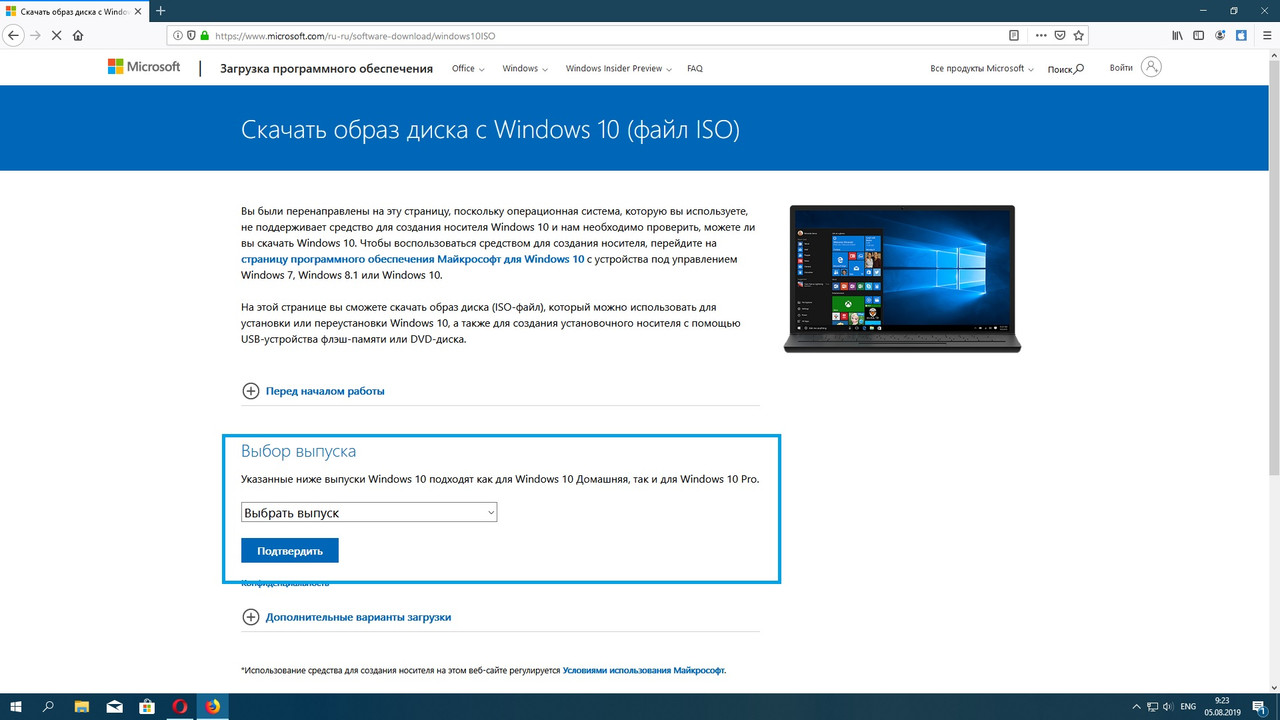Save page to Pocket icon
The image size is (1280, 720).
tap(1060, 35)
